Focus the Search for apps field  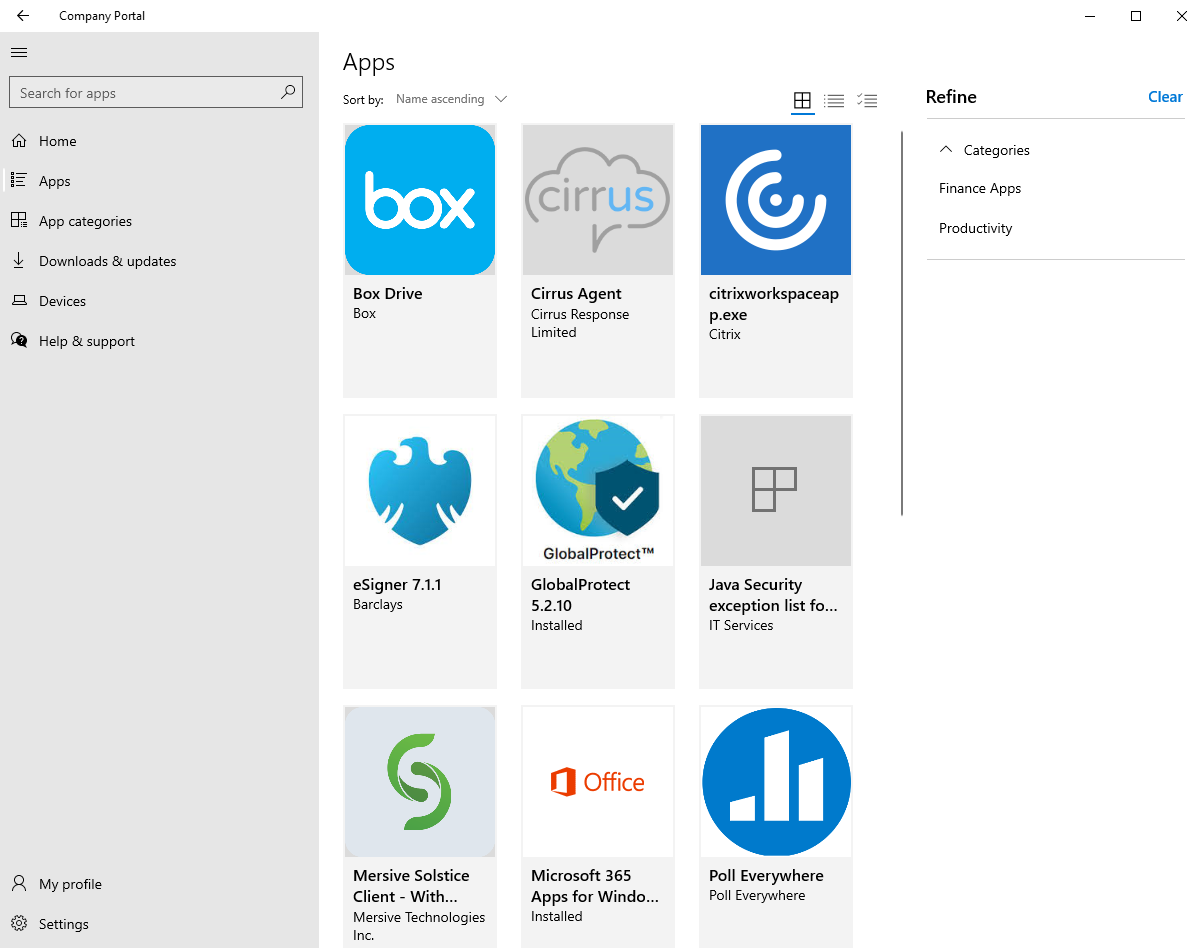(156, 92)
